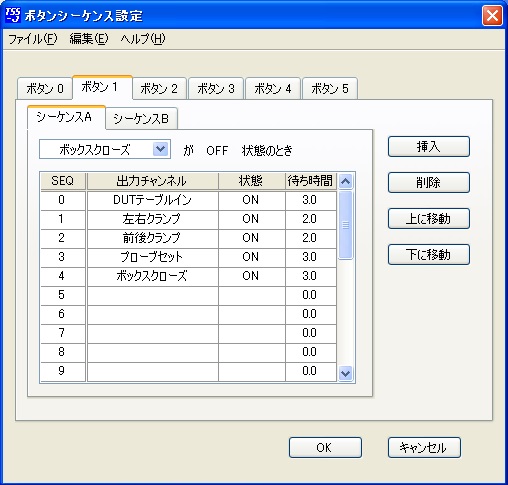Click the scrollbar up arrow in sequence table
This screenshot has width=508, height=485.
[345, 181]
